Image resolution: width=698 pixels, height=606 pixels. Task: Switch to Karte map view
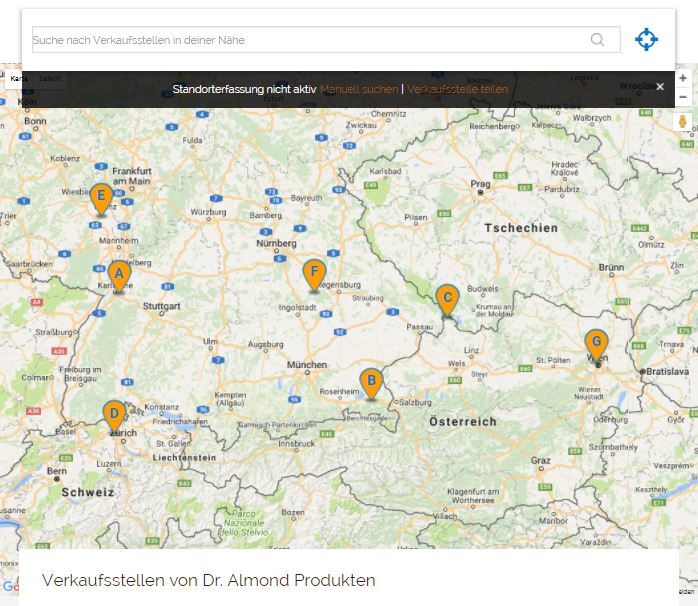(x=14, y=79)
